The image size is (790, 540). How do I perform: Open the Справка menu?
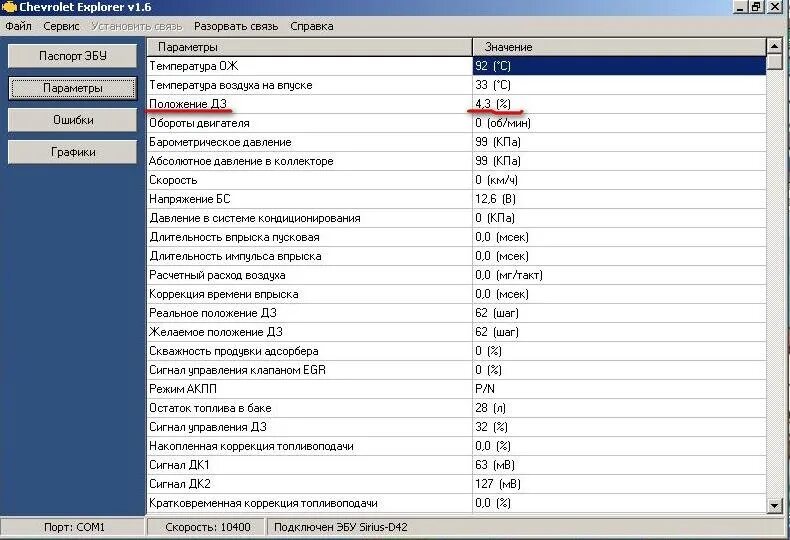[311, 26]
